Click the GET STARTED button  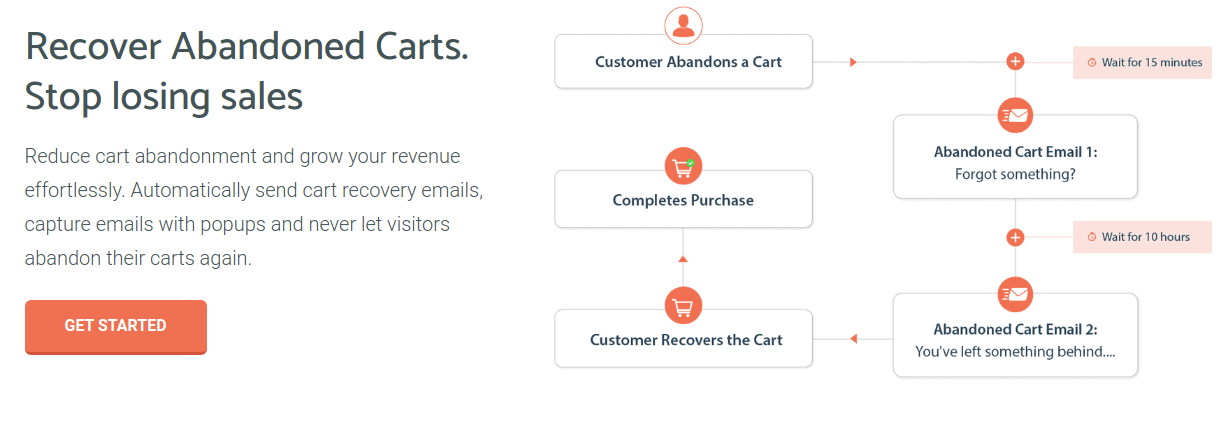116,326
